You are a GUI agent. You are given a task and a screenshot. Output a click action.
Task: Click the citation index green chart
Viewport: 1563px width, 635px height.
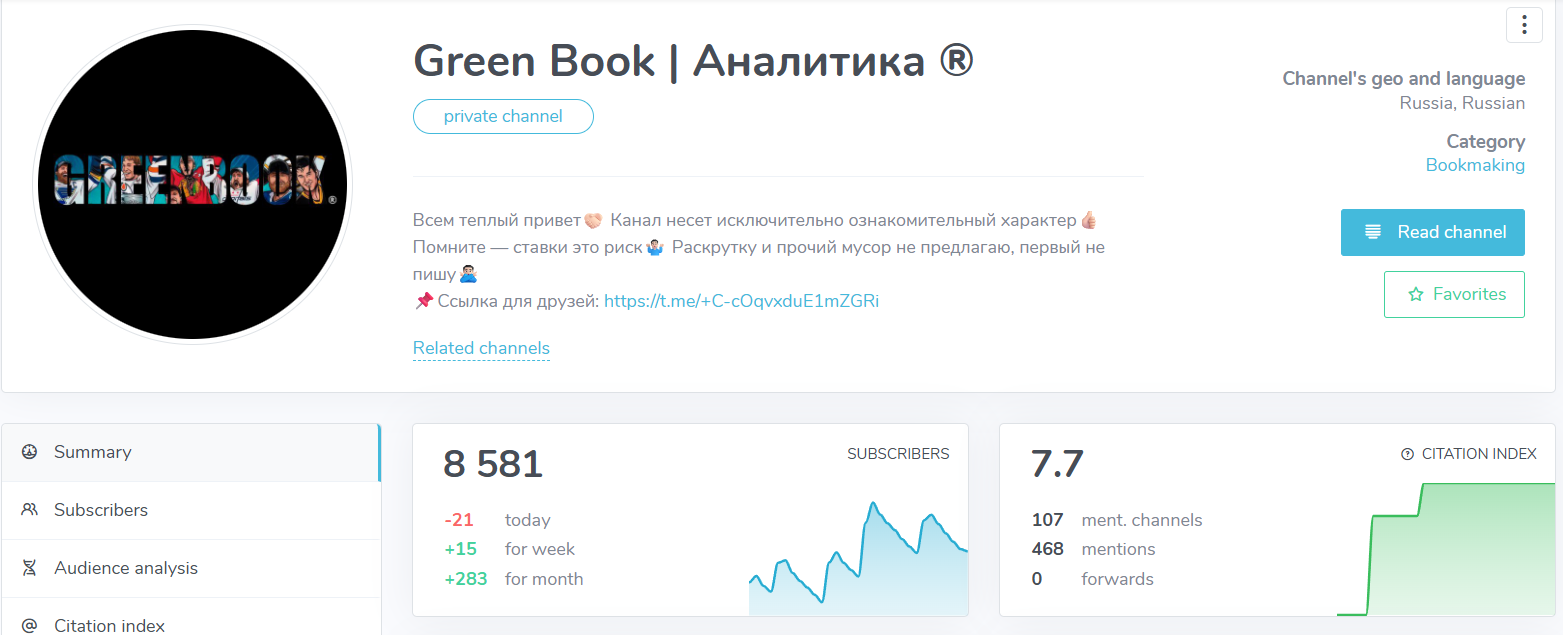click(1446, 549)
